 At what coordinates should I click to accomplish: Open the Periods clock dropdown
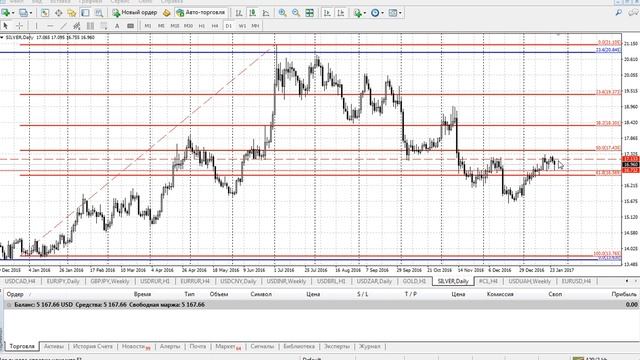pyautogui.click(x=377, y=13)
